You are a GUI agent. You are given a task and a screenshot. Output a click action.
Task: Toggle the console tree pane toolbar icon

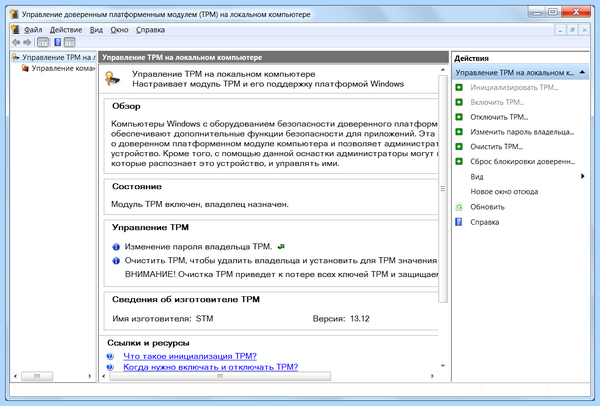point(43,42)
